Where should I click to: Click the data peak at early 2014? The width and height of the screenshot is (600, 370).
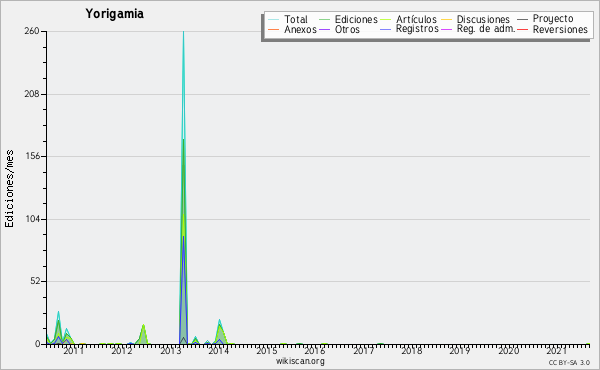pos(220,321)
